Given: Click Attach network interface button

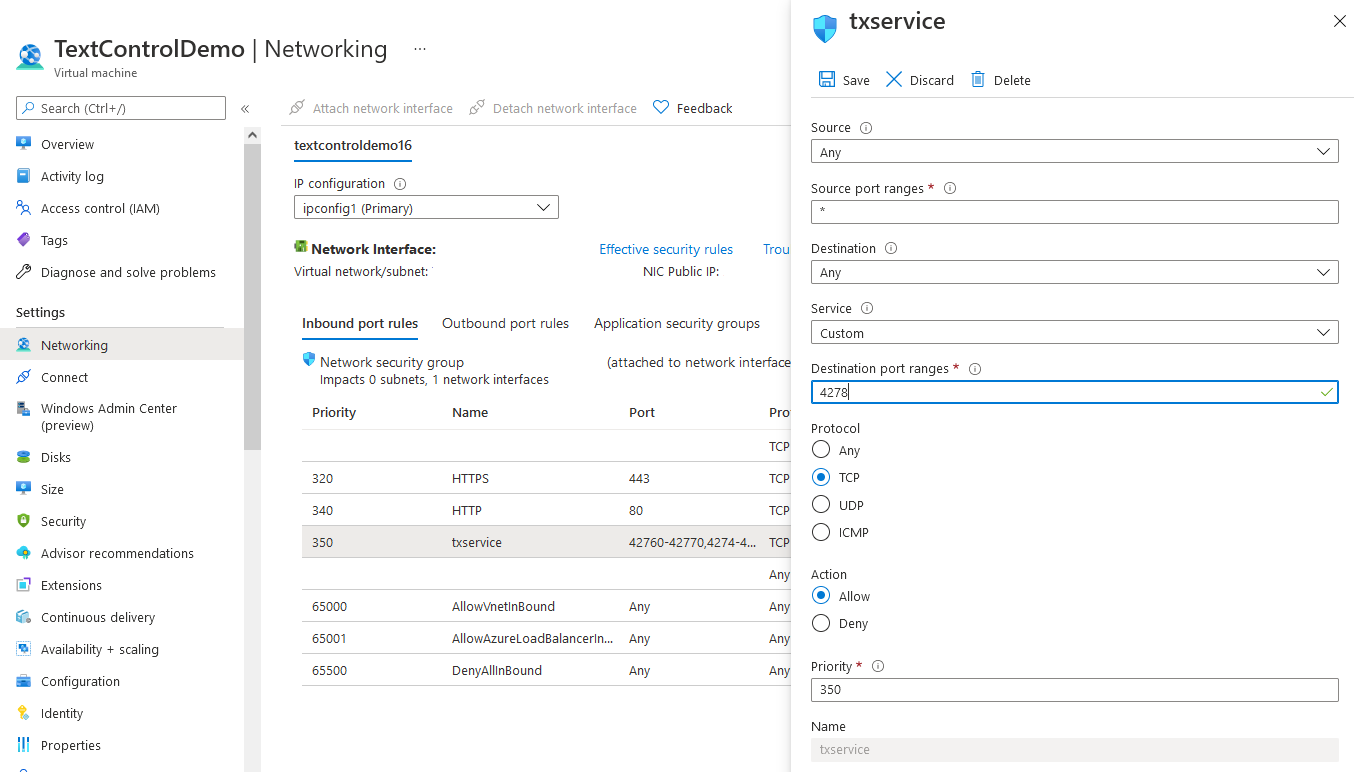Looking at the screenshot, I should (x=371, y=108).
